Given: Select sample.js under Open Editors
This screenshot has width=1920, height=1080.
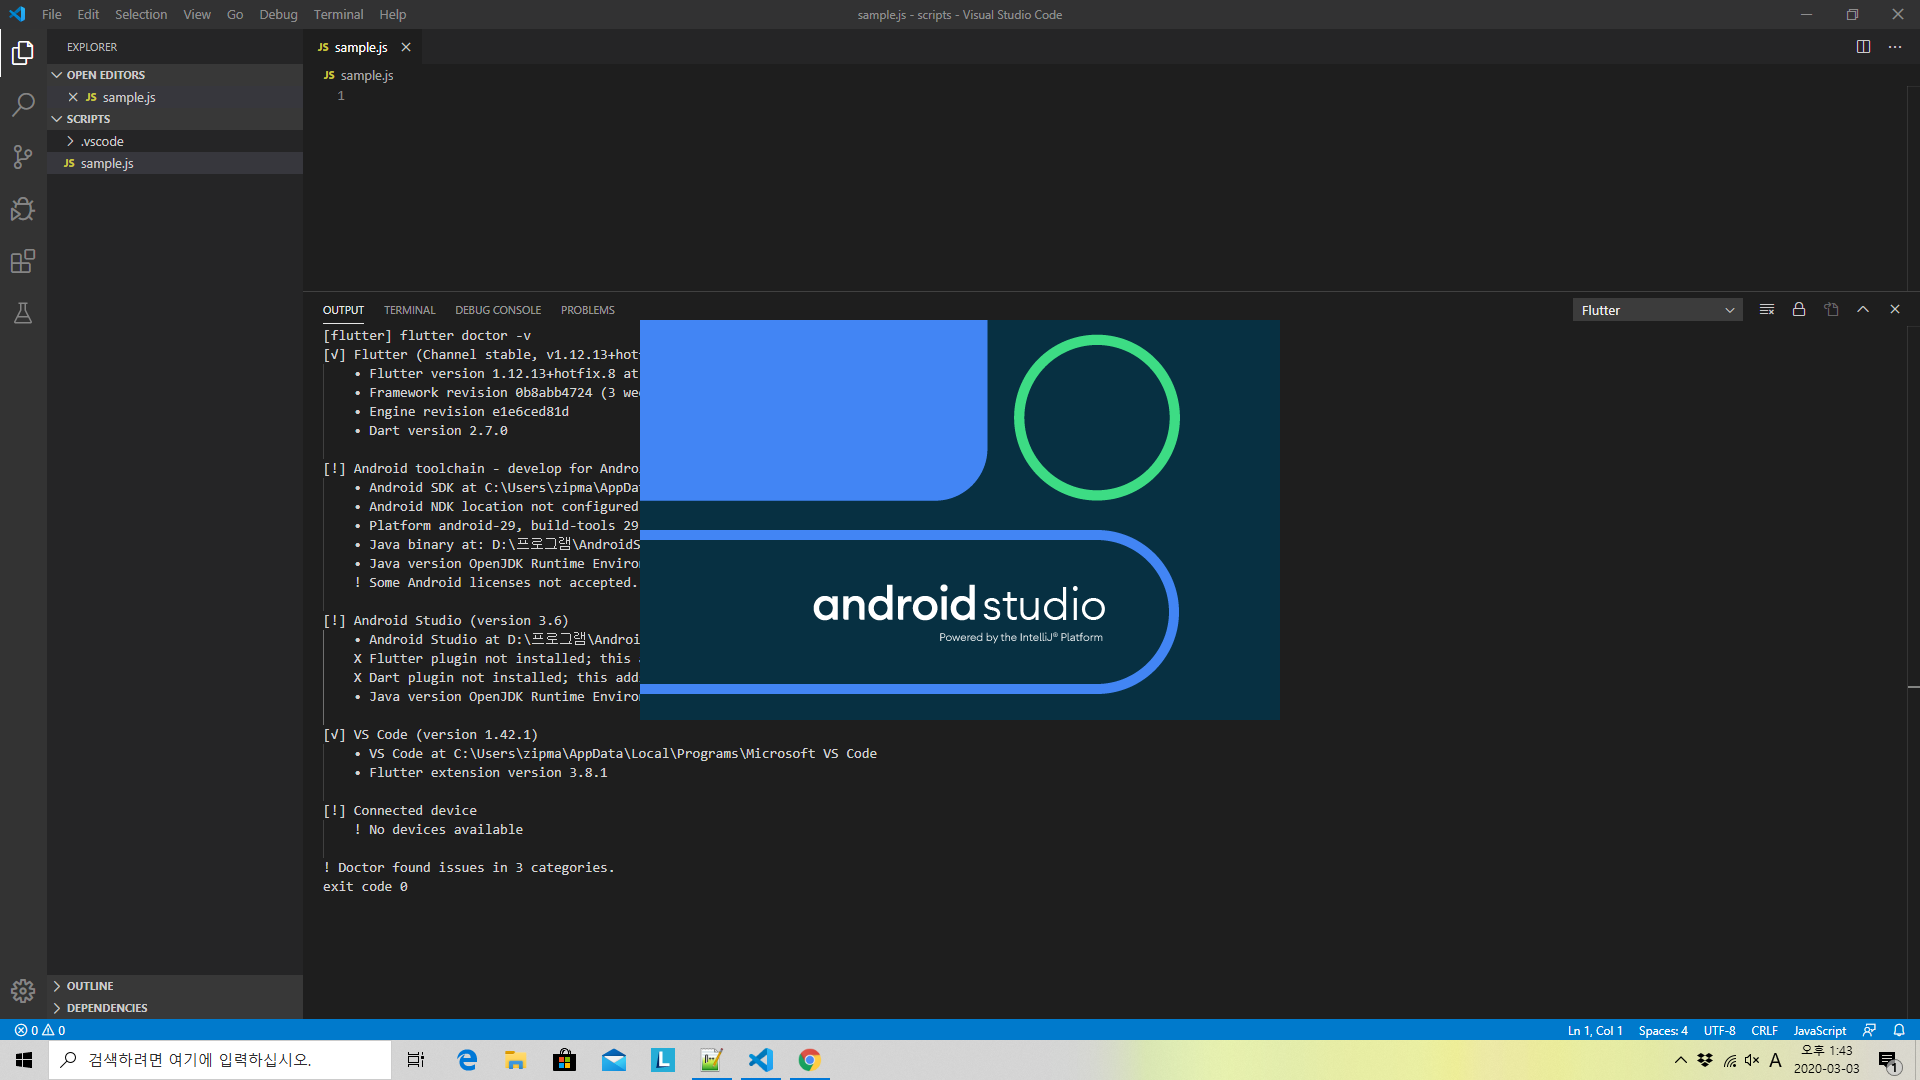Looking at the screenshot, I should point(175,97).
